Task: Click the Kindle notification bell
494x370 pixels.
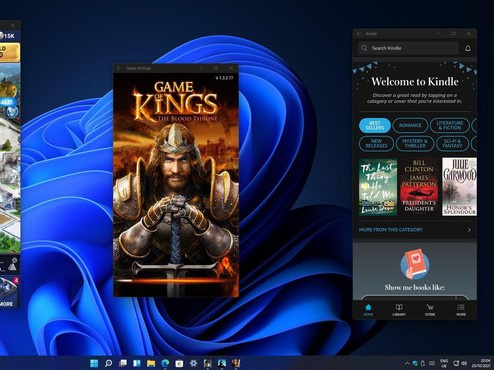Action: click(468, 48)
